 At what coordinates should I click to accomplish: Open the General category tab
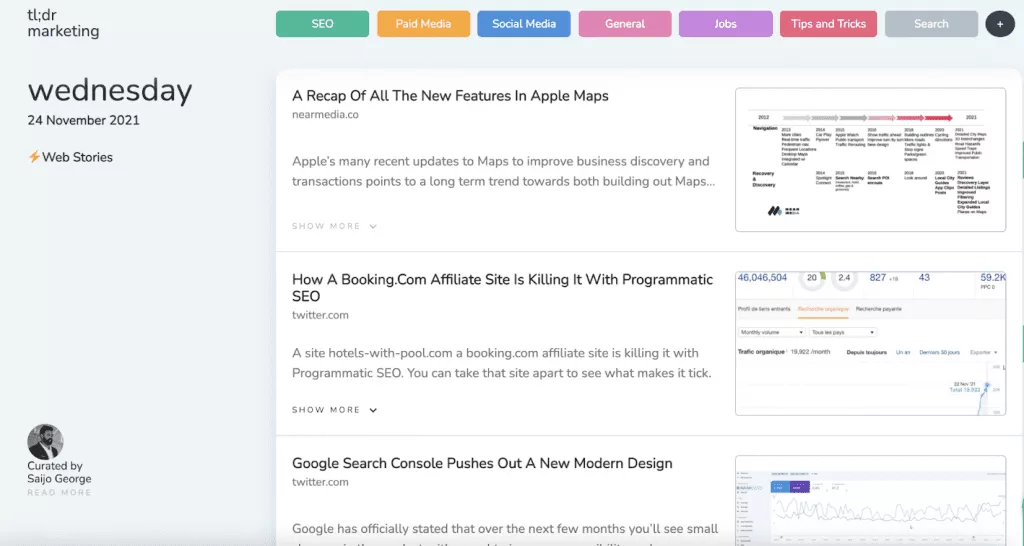625,24
